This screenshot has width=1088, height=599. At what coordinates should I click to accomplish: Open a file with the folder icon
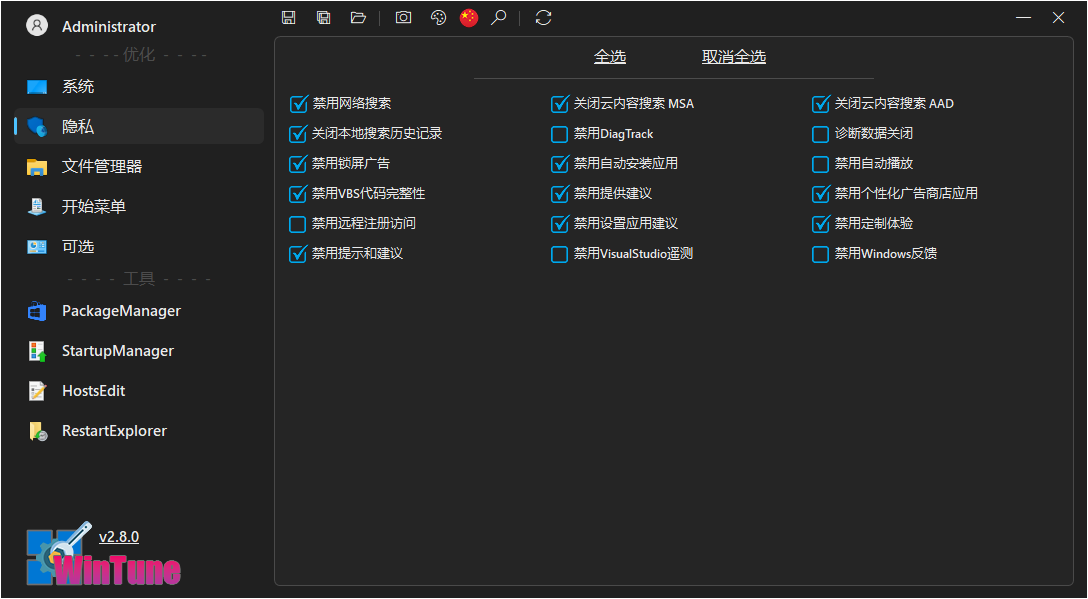tap(358, 17)
